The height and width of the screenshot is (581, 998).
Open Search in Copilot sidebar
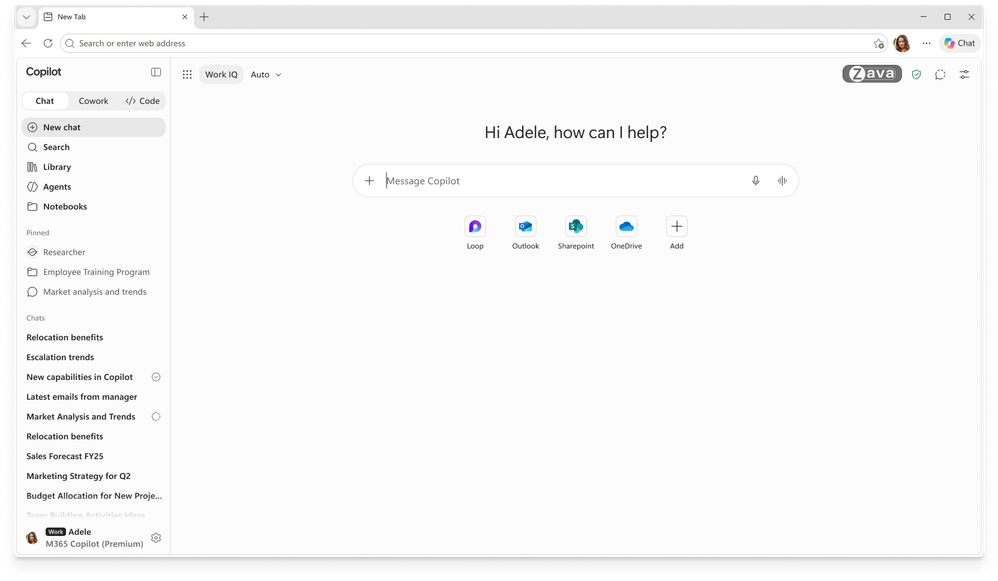[x=94, y=147]
